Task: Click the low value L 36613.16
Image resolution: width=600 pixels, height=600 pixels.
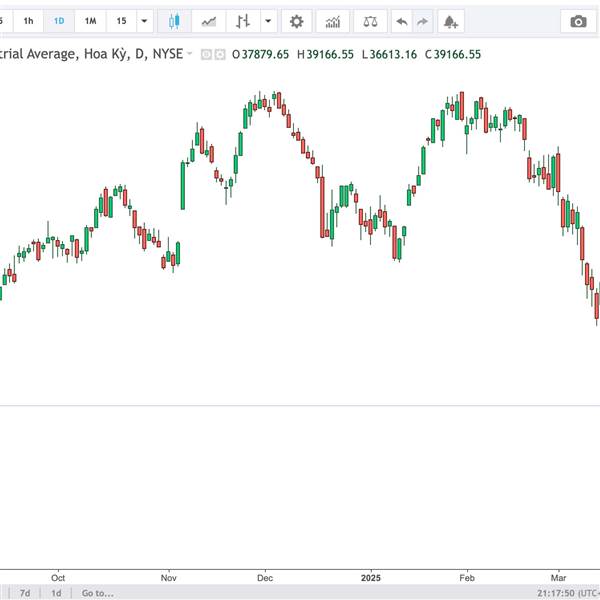Action: (389, 54)
